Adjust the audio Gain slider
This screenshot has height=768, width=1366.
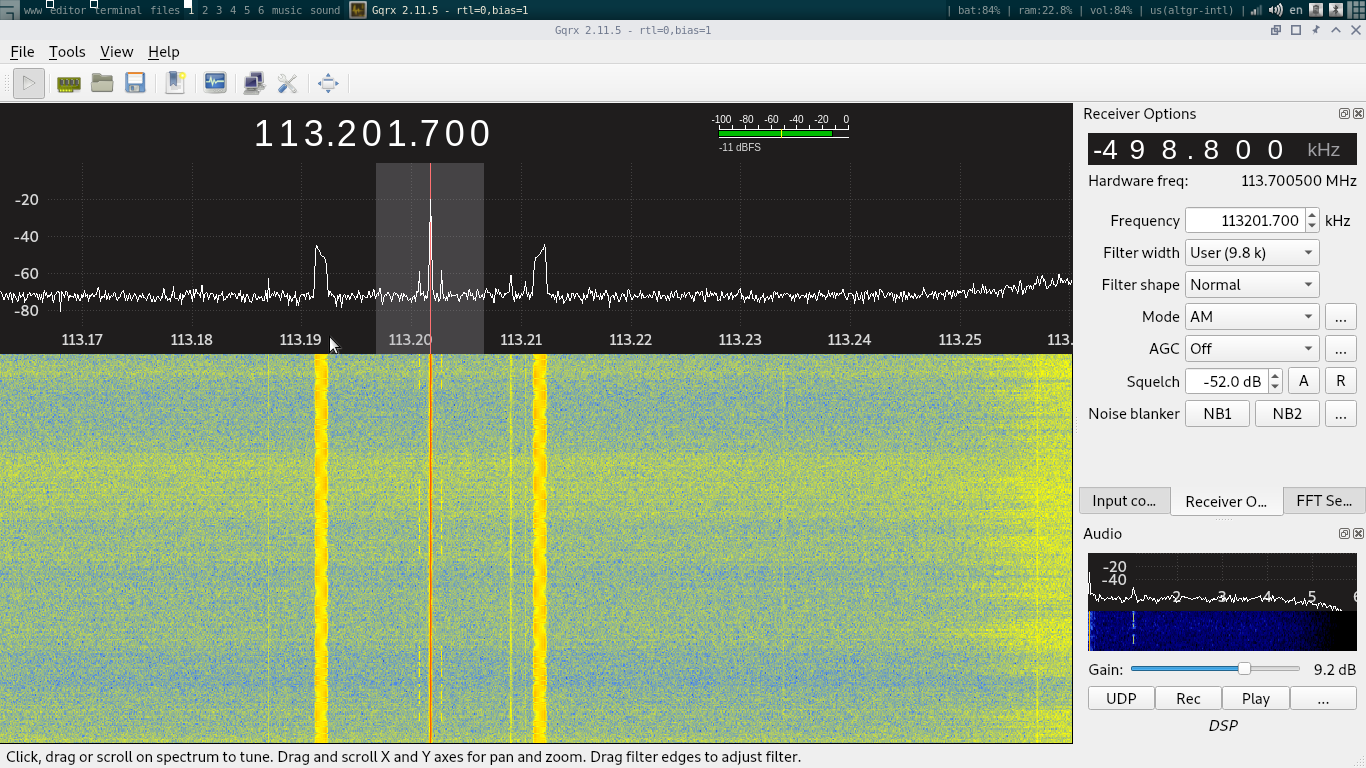click(x=1243, y=668)
